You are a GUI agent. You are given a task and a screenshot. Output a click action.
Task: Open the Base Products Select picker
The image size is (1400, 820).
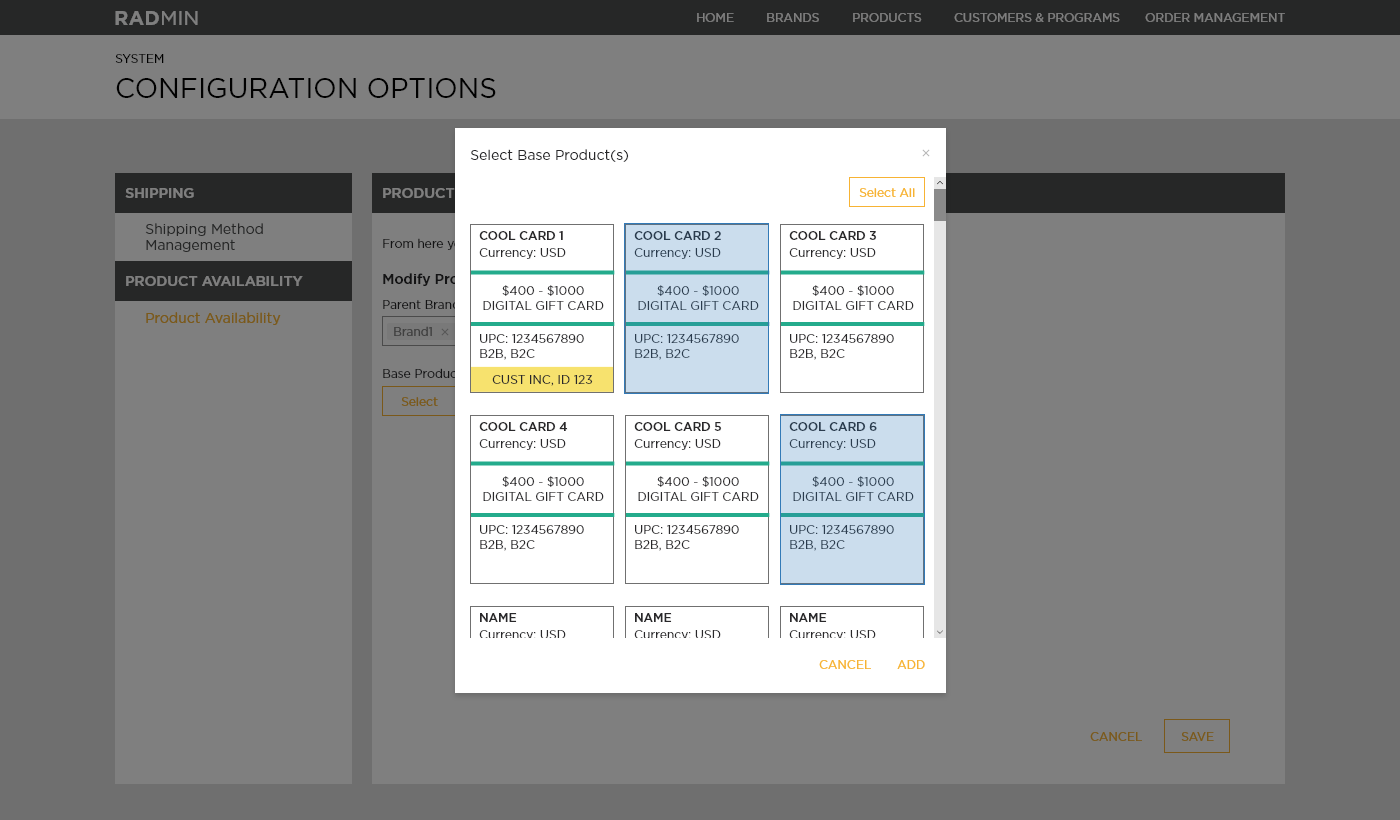(419, 401)
